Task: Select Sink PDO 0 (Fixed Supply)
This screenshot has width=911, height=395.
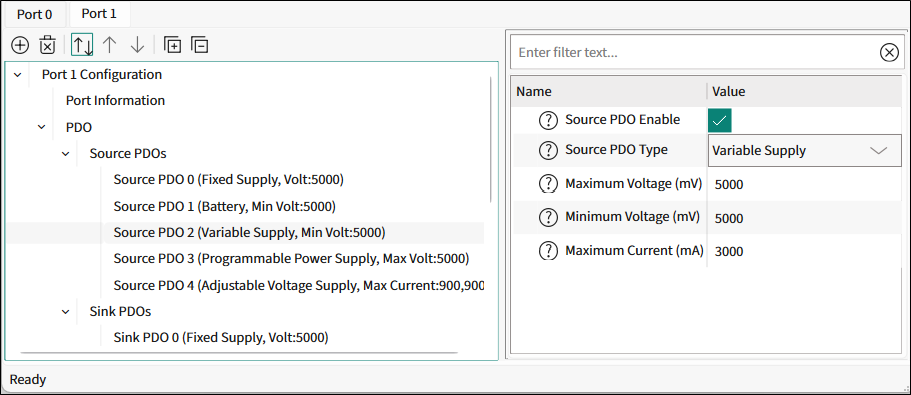Action: 221,337
